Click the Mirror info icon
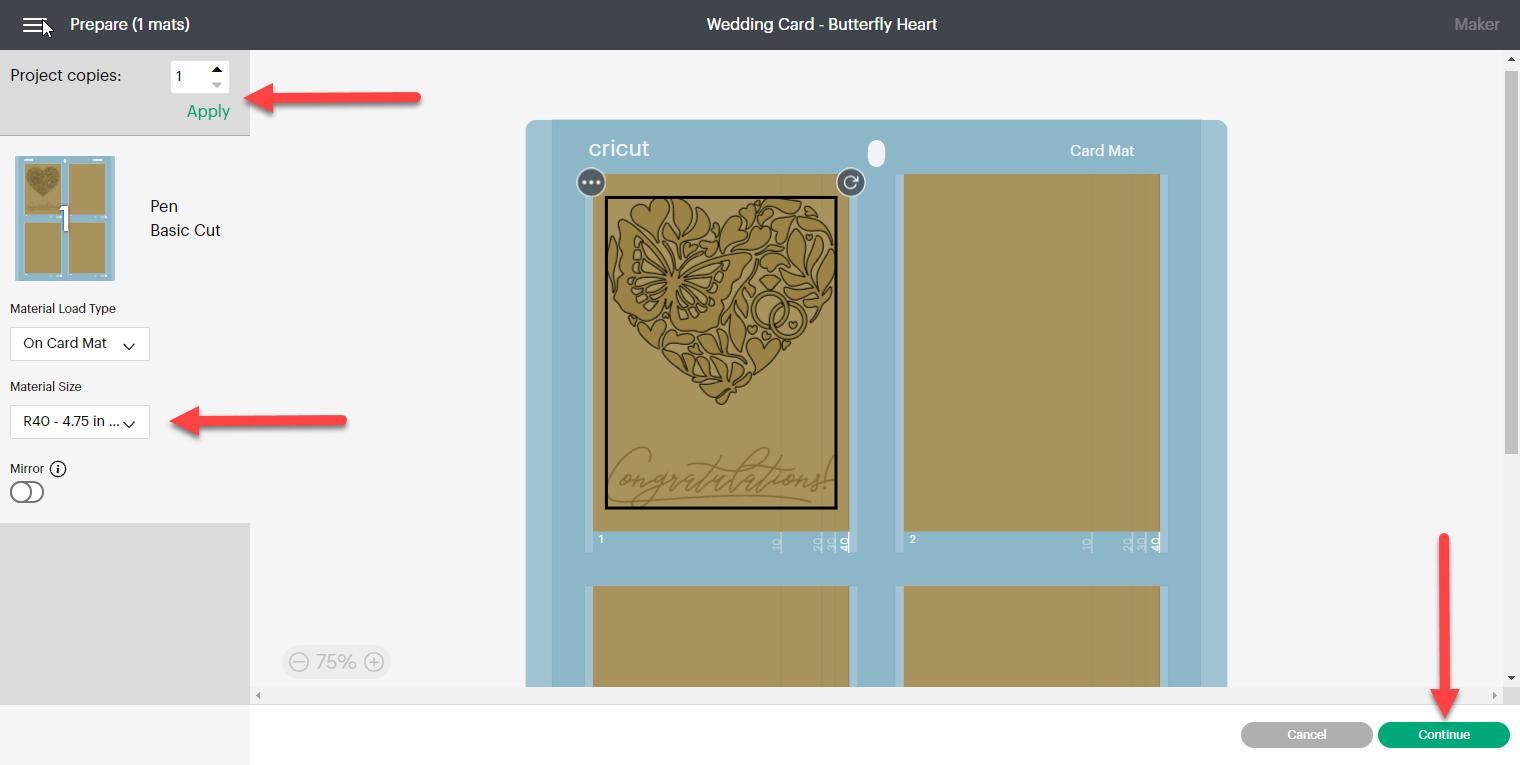This screenshot has width=1520, height=765. [58, 469]
